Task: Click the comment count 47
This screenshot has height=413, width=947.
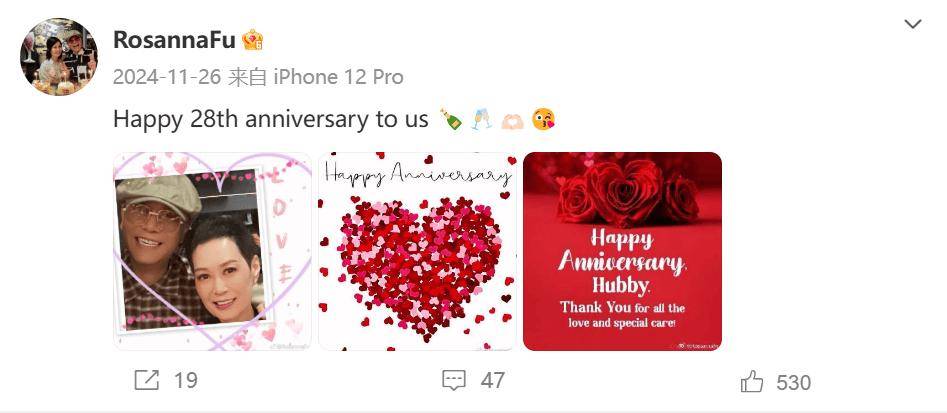Action: point(493,380)
